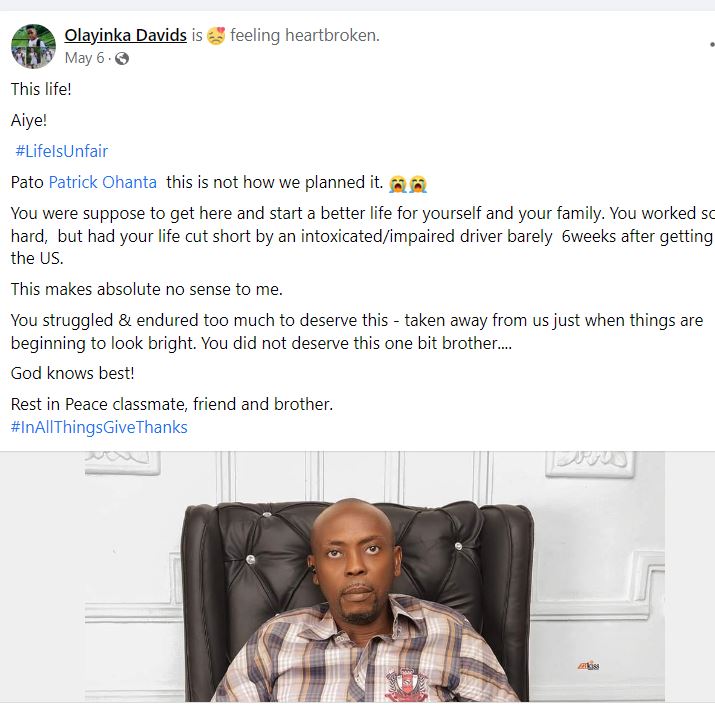715x710 pixels.
Task: Click the globe public-audience icon
Action: pos(122,58)
